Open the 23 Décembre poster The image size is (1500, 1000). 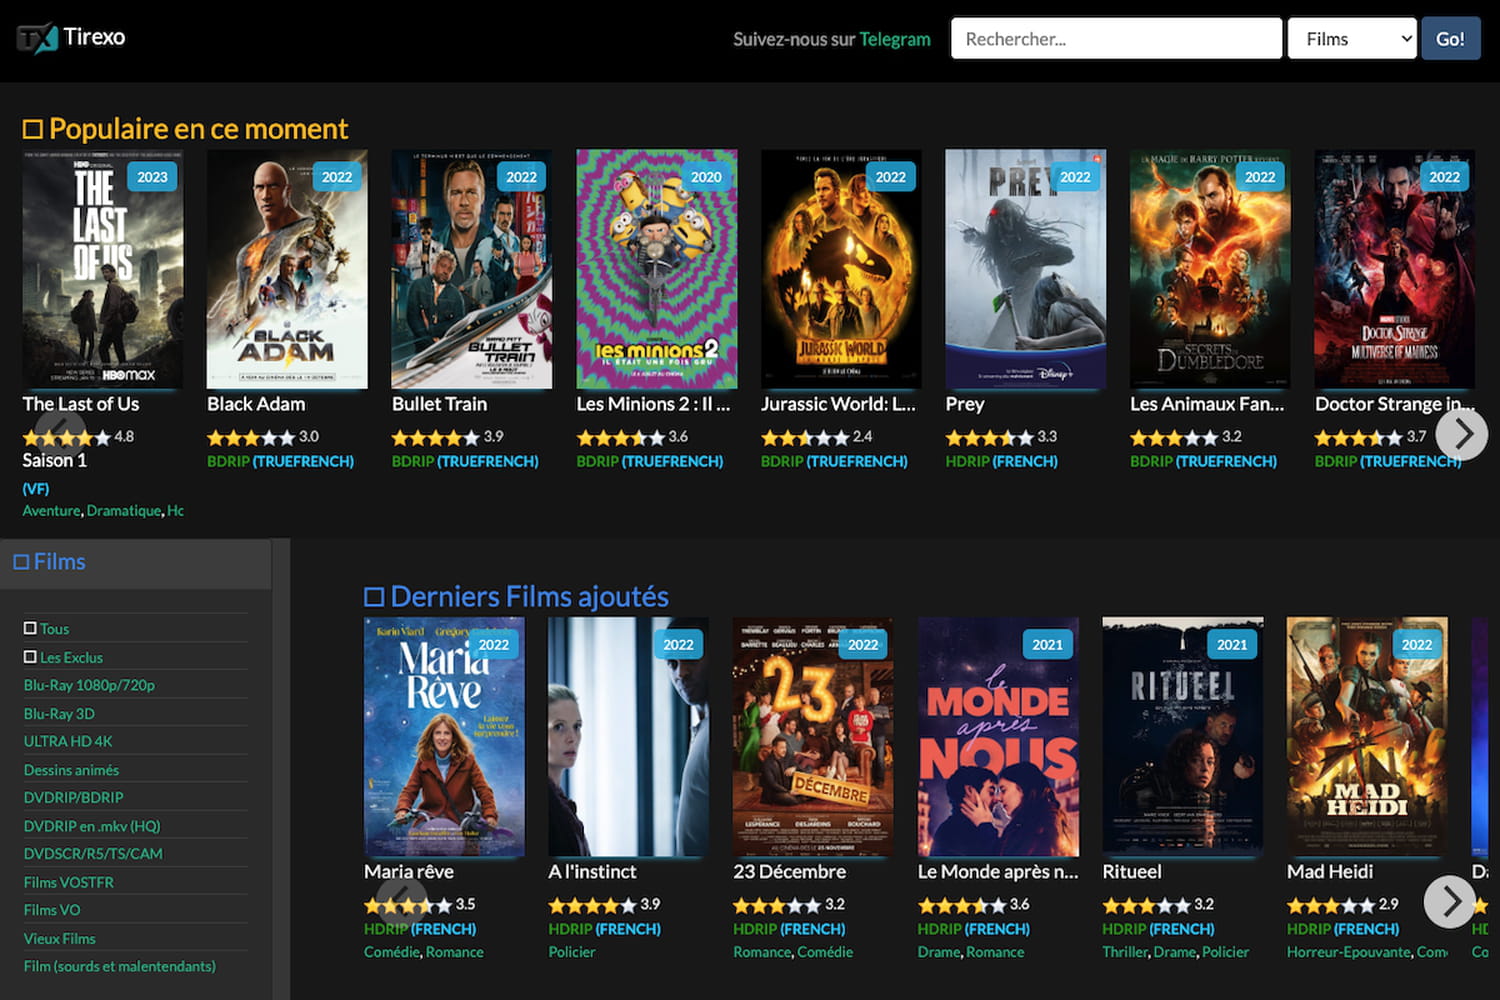pyautogui.click(x=813, y=737)
